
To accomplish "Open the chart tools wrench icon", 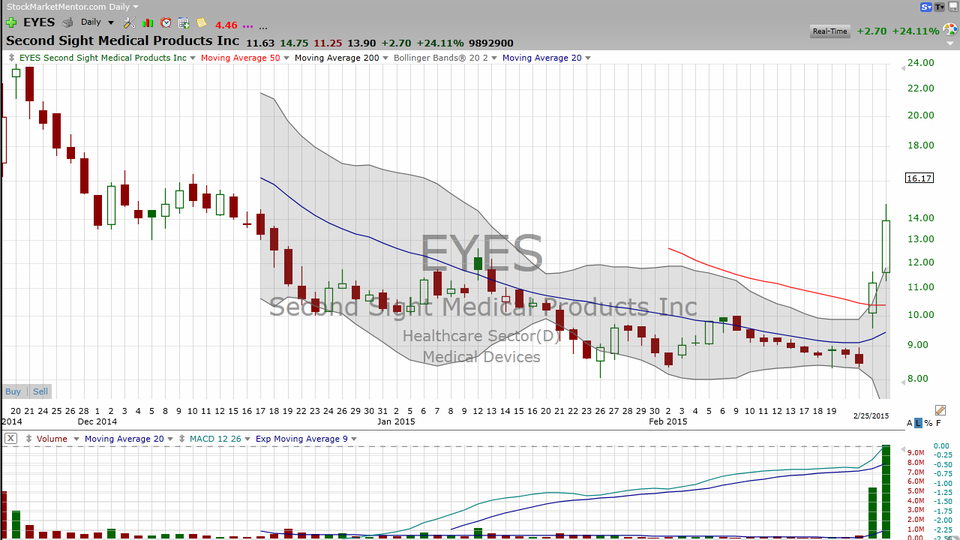I will (x=129, y=23).
